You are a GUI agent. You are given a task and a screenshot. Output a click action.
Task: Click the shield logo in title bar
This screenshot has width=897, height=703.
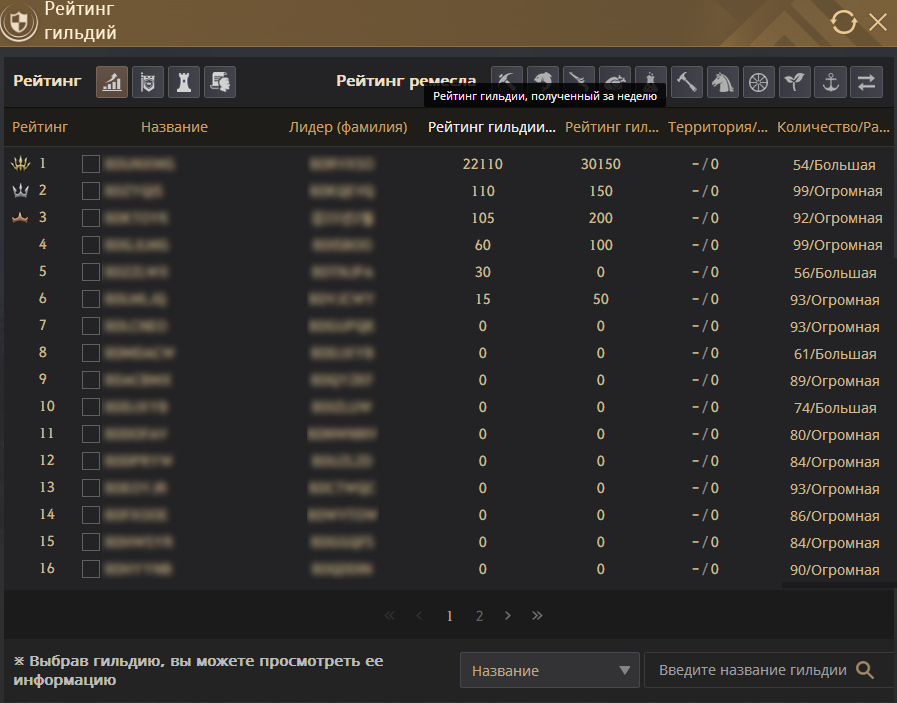19,23
